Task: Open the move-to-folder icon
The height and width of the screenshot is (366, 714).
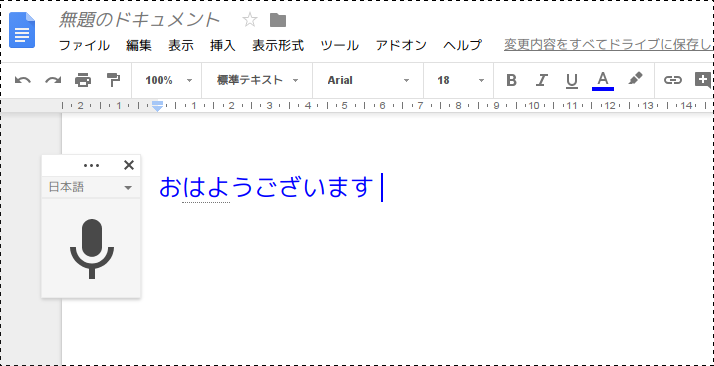Action: click(x=278, y=20)
